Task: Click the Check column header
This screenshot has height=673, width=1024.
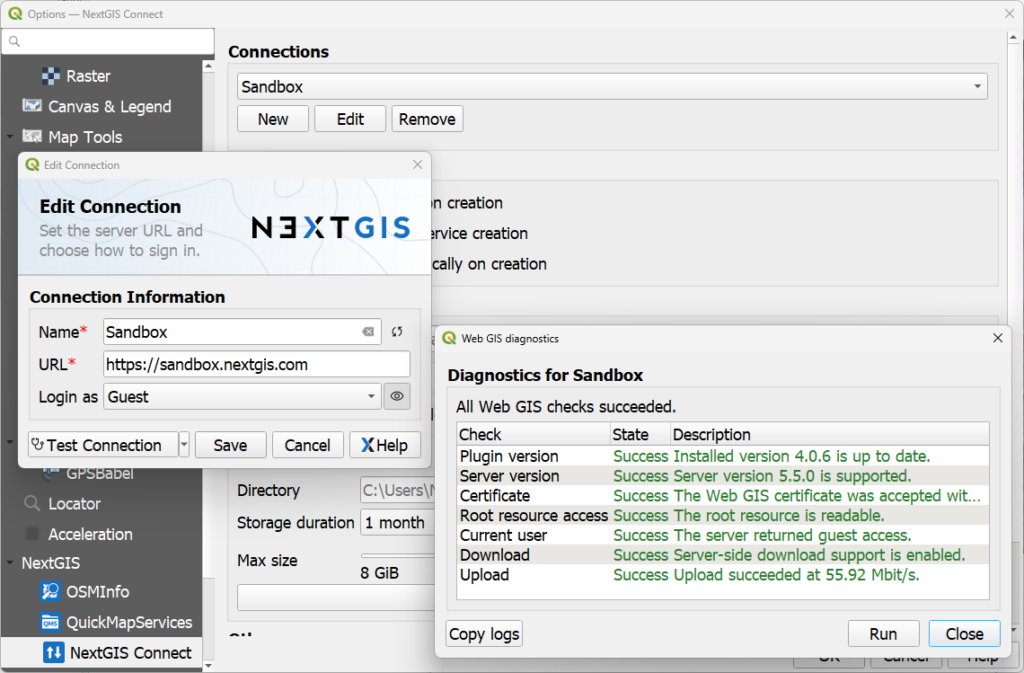Action: pos(533,434)
